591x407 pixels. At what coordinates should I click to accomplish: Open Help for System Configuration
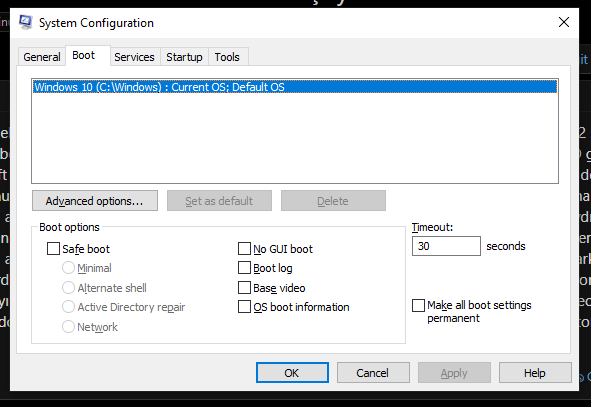(535, 373)
